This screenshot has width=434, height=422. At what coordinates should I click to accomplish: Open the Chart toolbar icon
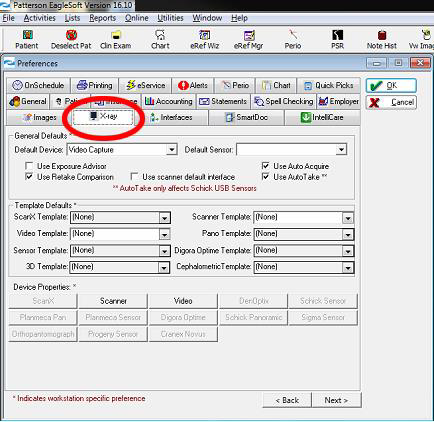[x=160, y=40]
